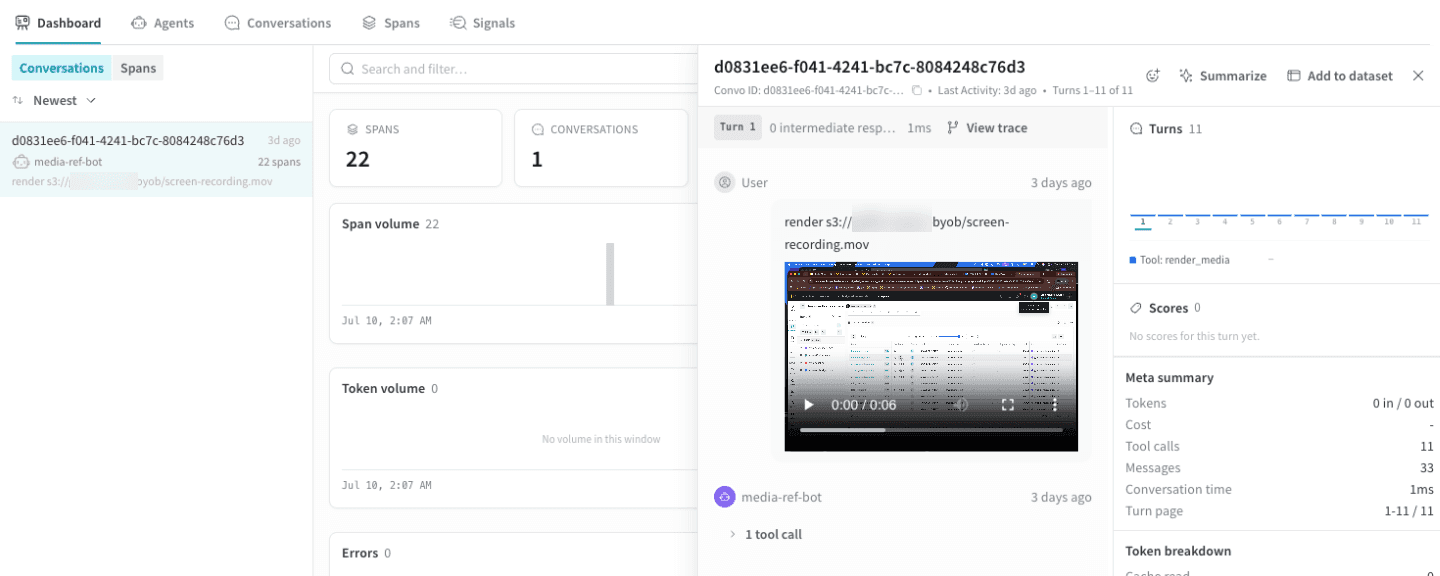Click the Span volume chart bar
The width and height of the screenshot is (1440, 576).
pos(610,274)
